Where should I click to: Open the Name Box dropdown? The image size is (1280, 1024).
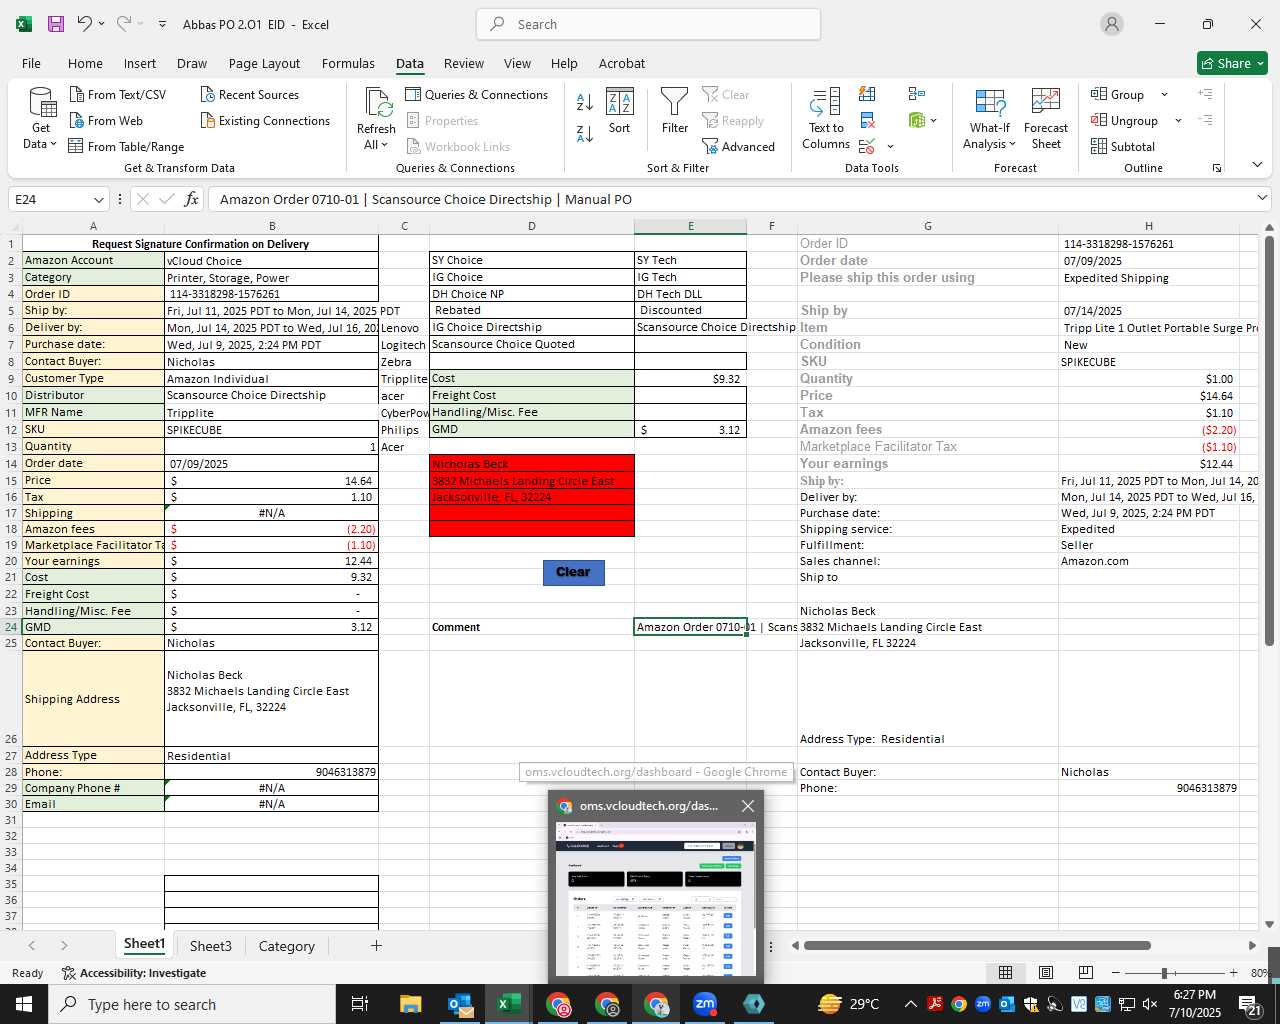point(98,199)
